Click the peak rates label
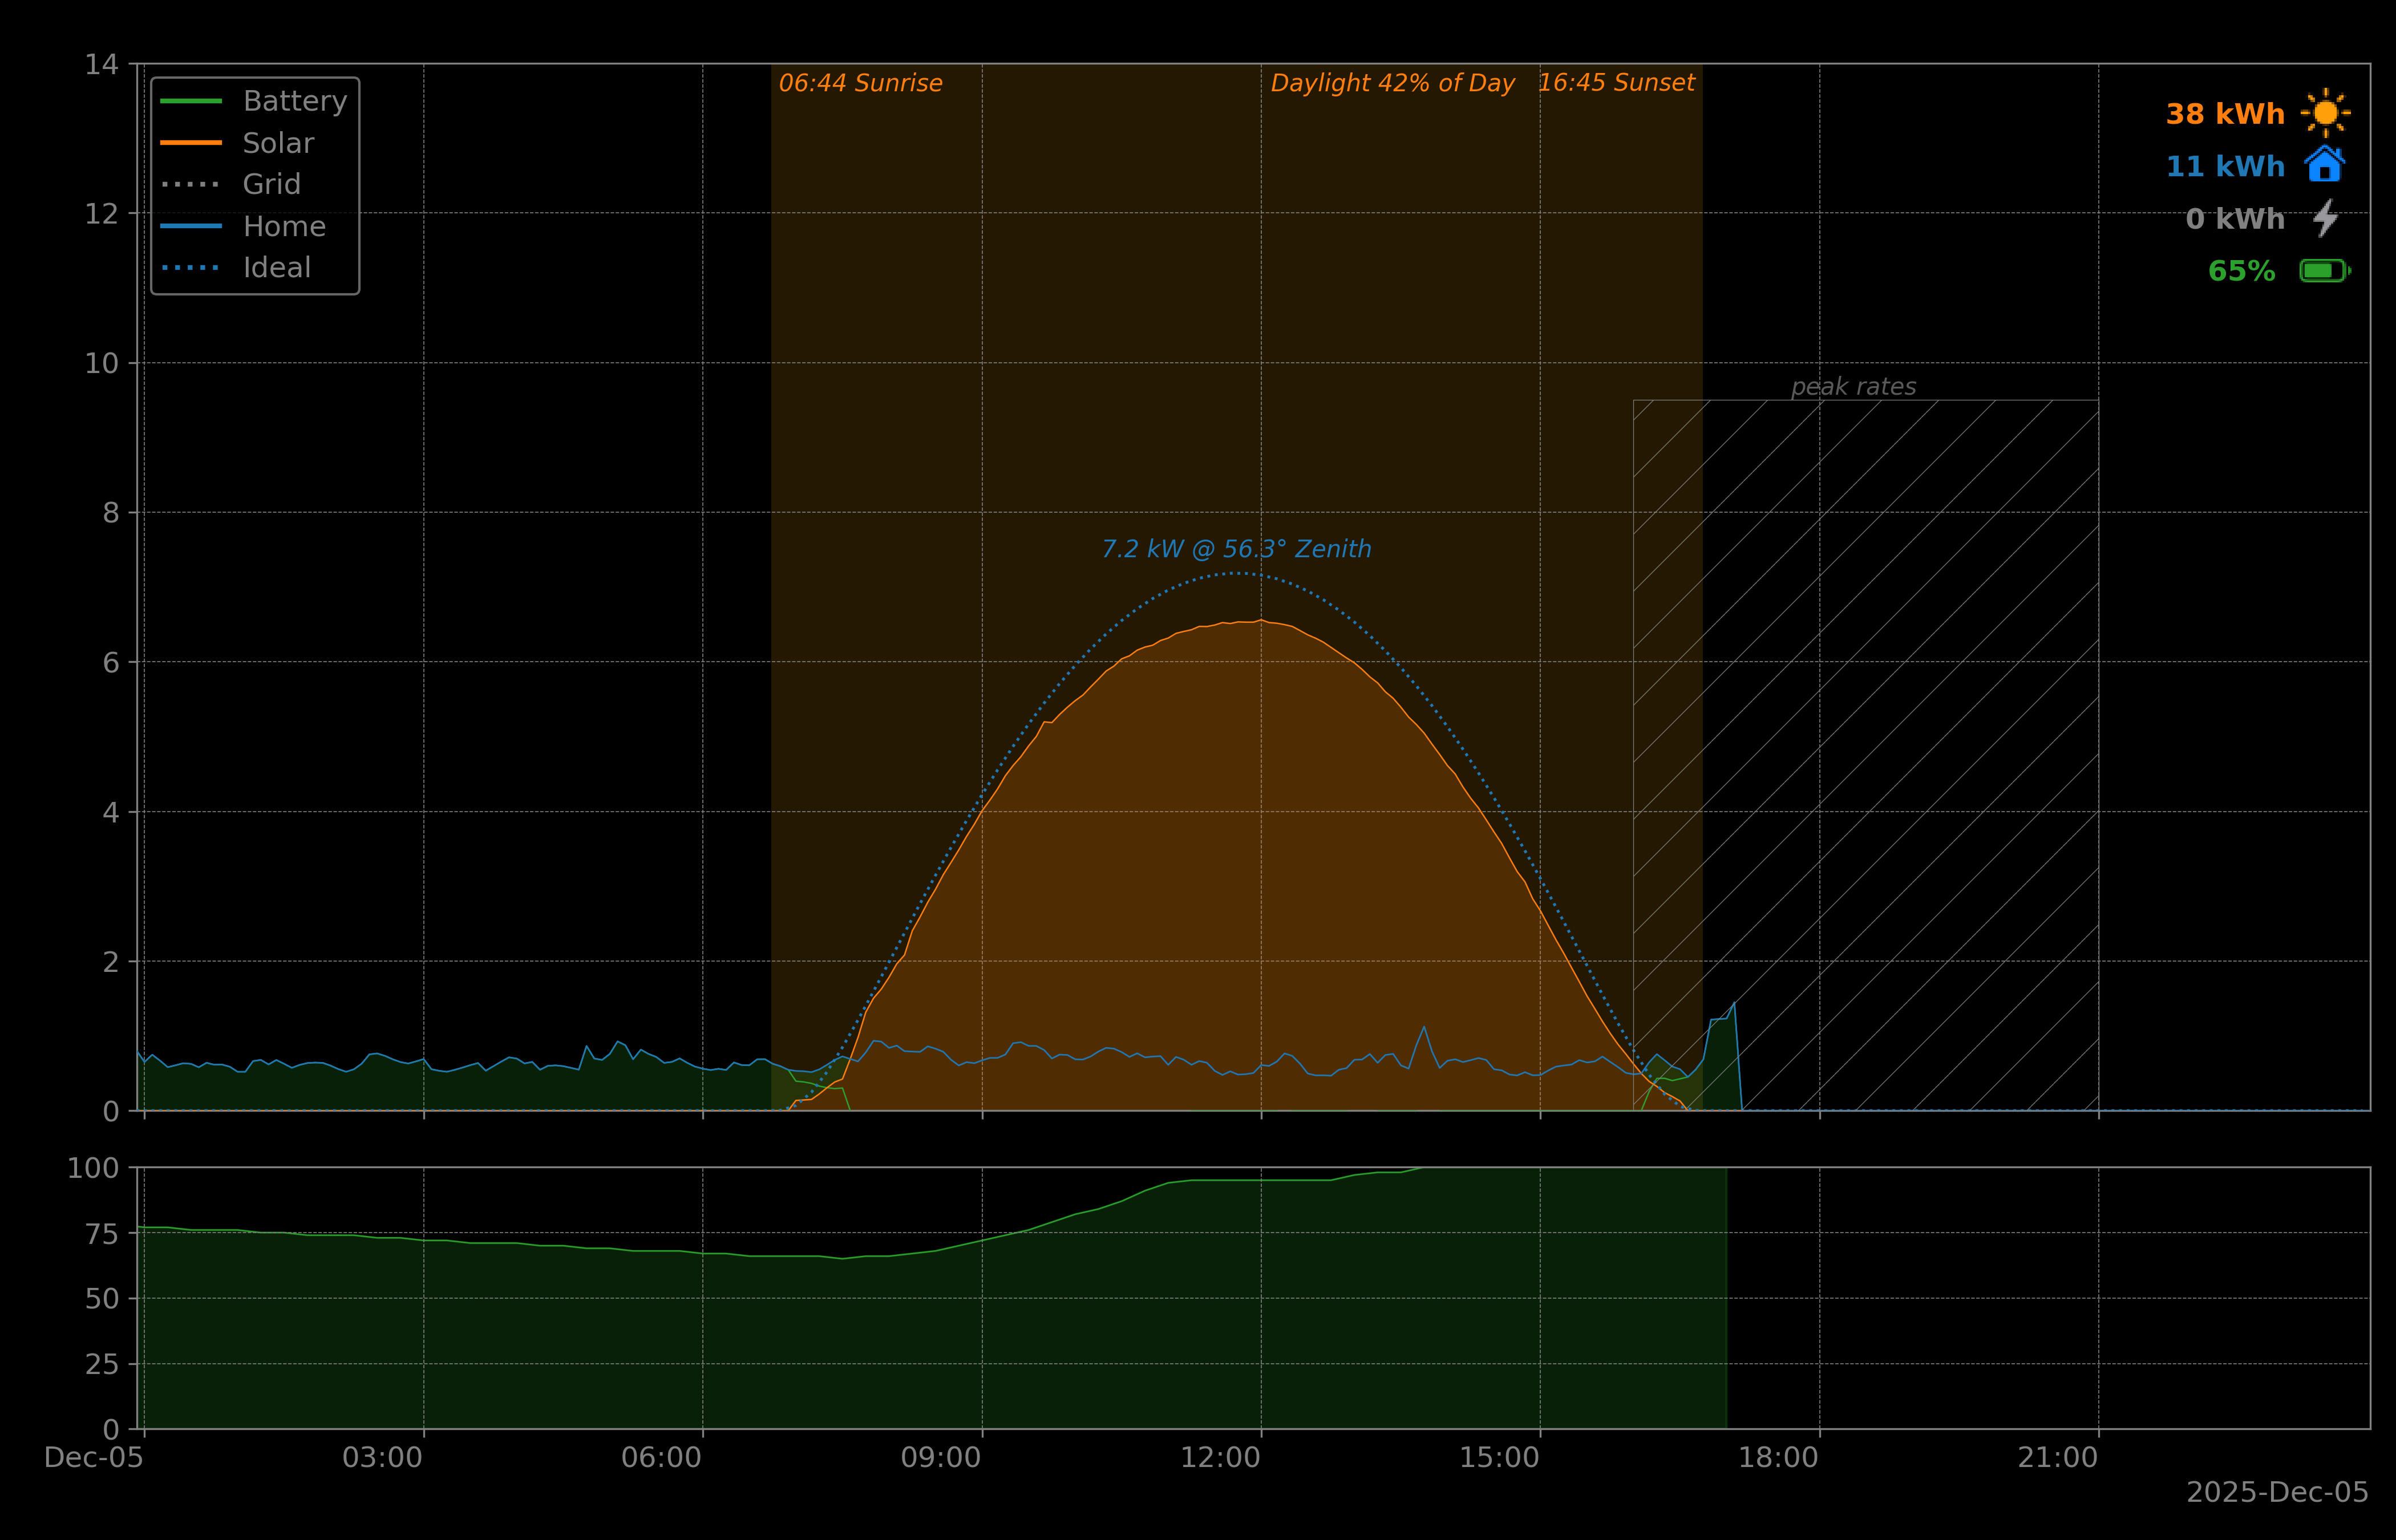This screenshot has width=2396, height=1540. point(1853,387)
